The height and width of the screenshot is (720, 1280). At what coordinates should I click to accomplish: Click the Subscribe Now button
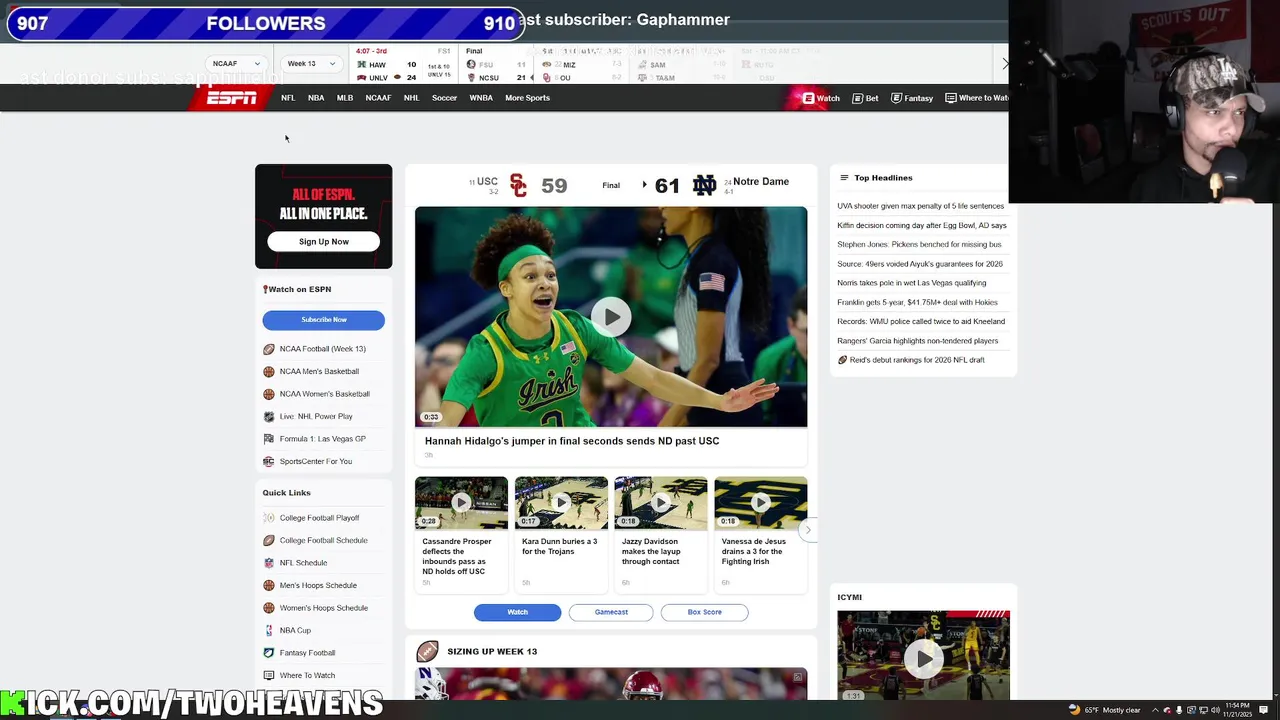324,319
